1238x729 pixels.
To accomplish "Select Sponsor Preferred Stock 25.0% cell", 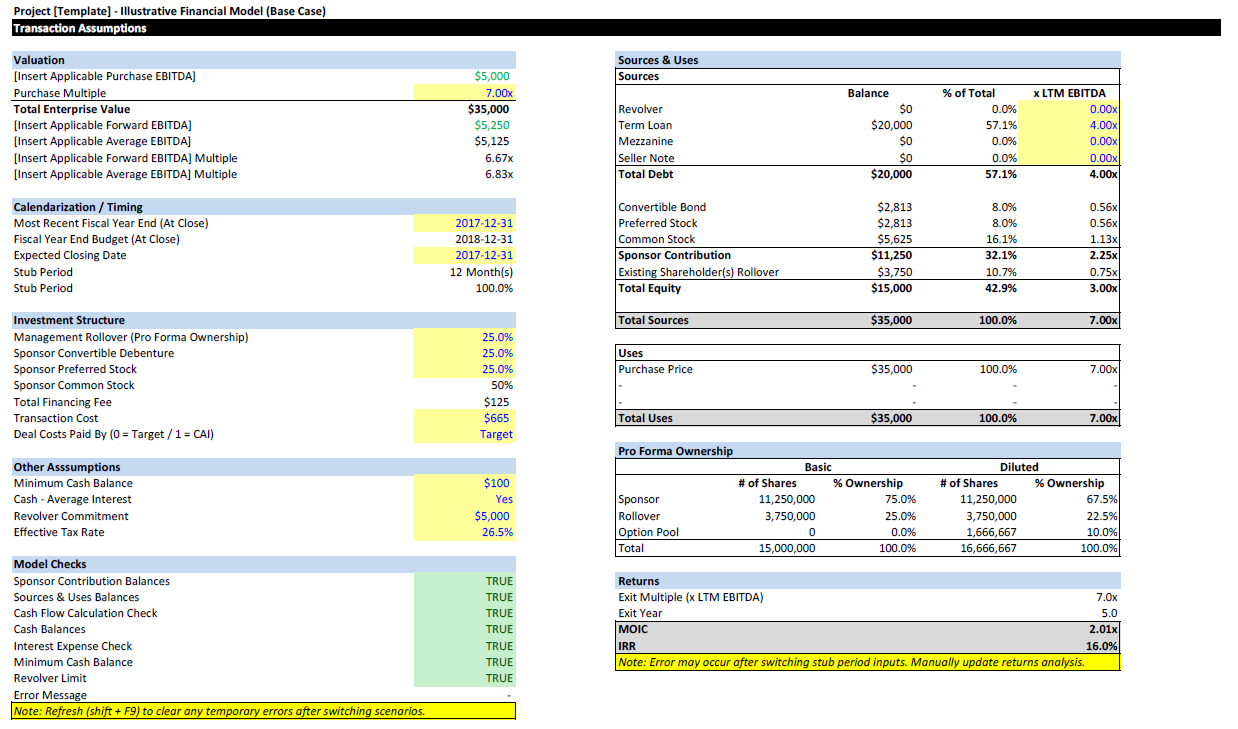I will point(464,369).
